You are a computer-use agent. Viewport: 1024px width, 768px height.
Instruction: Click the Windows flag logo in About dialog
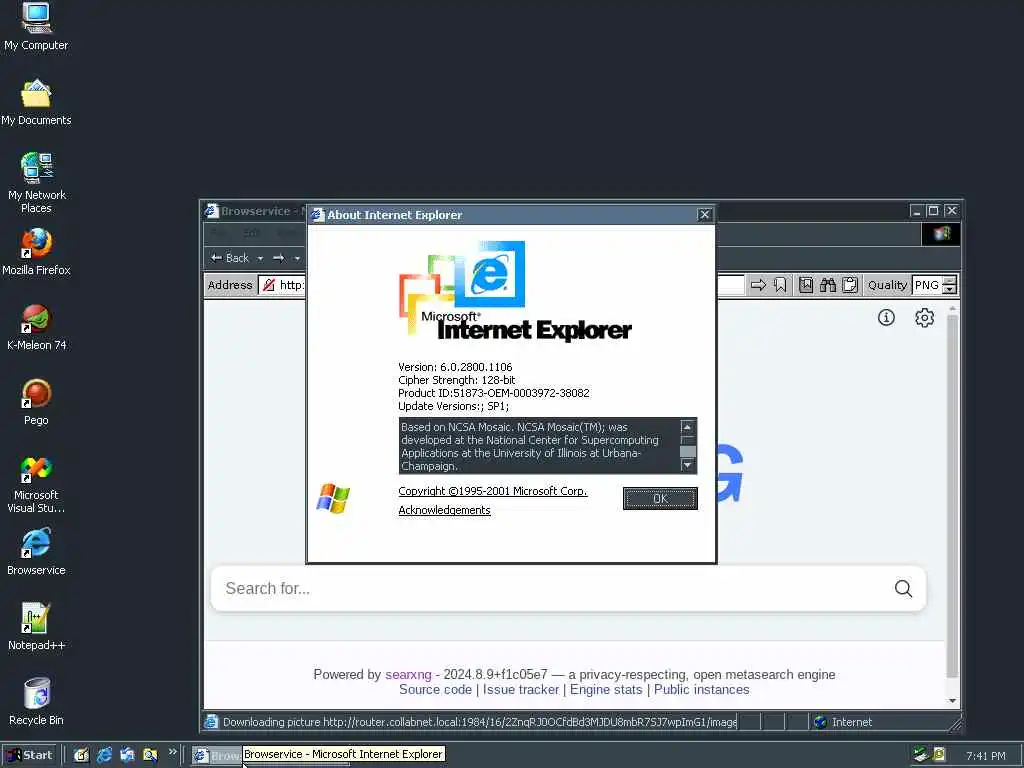coord(333,498)
